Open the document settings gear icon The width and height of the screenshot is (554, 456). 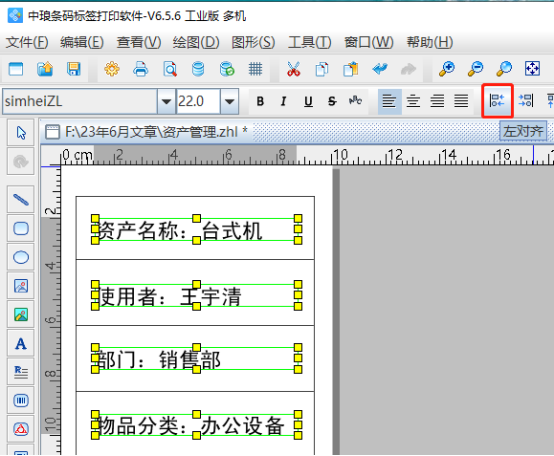tap(112, 69)
